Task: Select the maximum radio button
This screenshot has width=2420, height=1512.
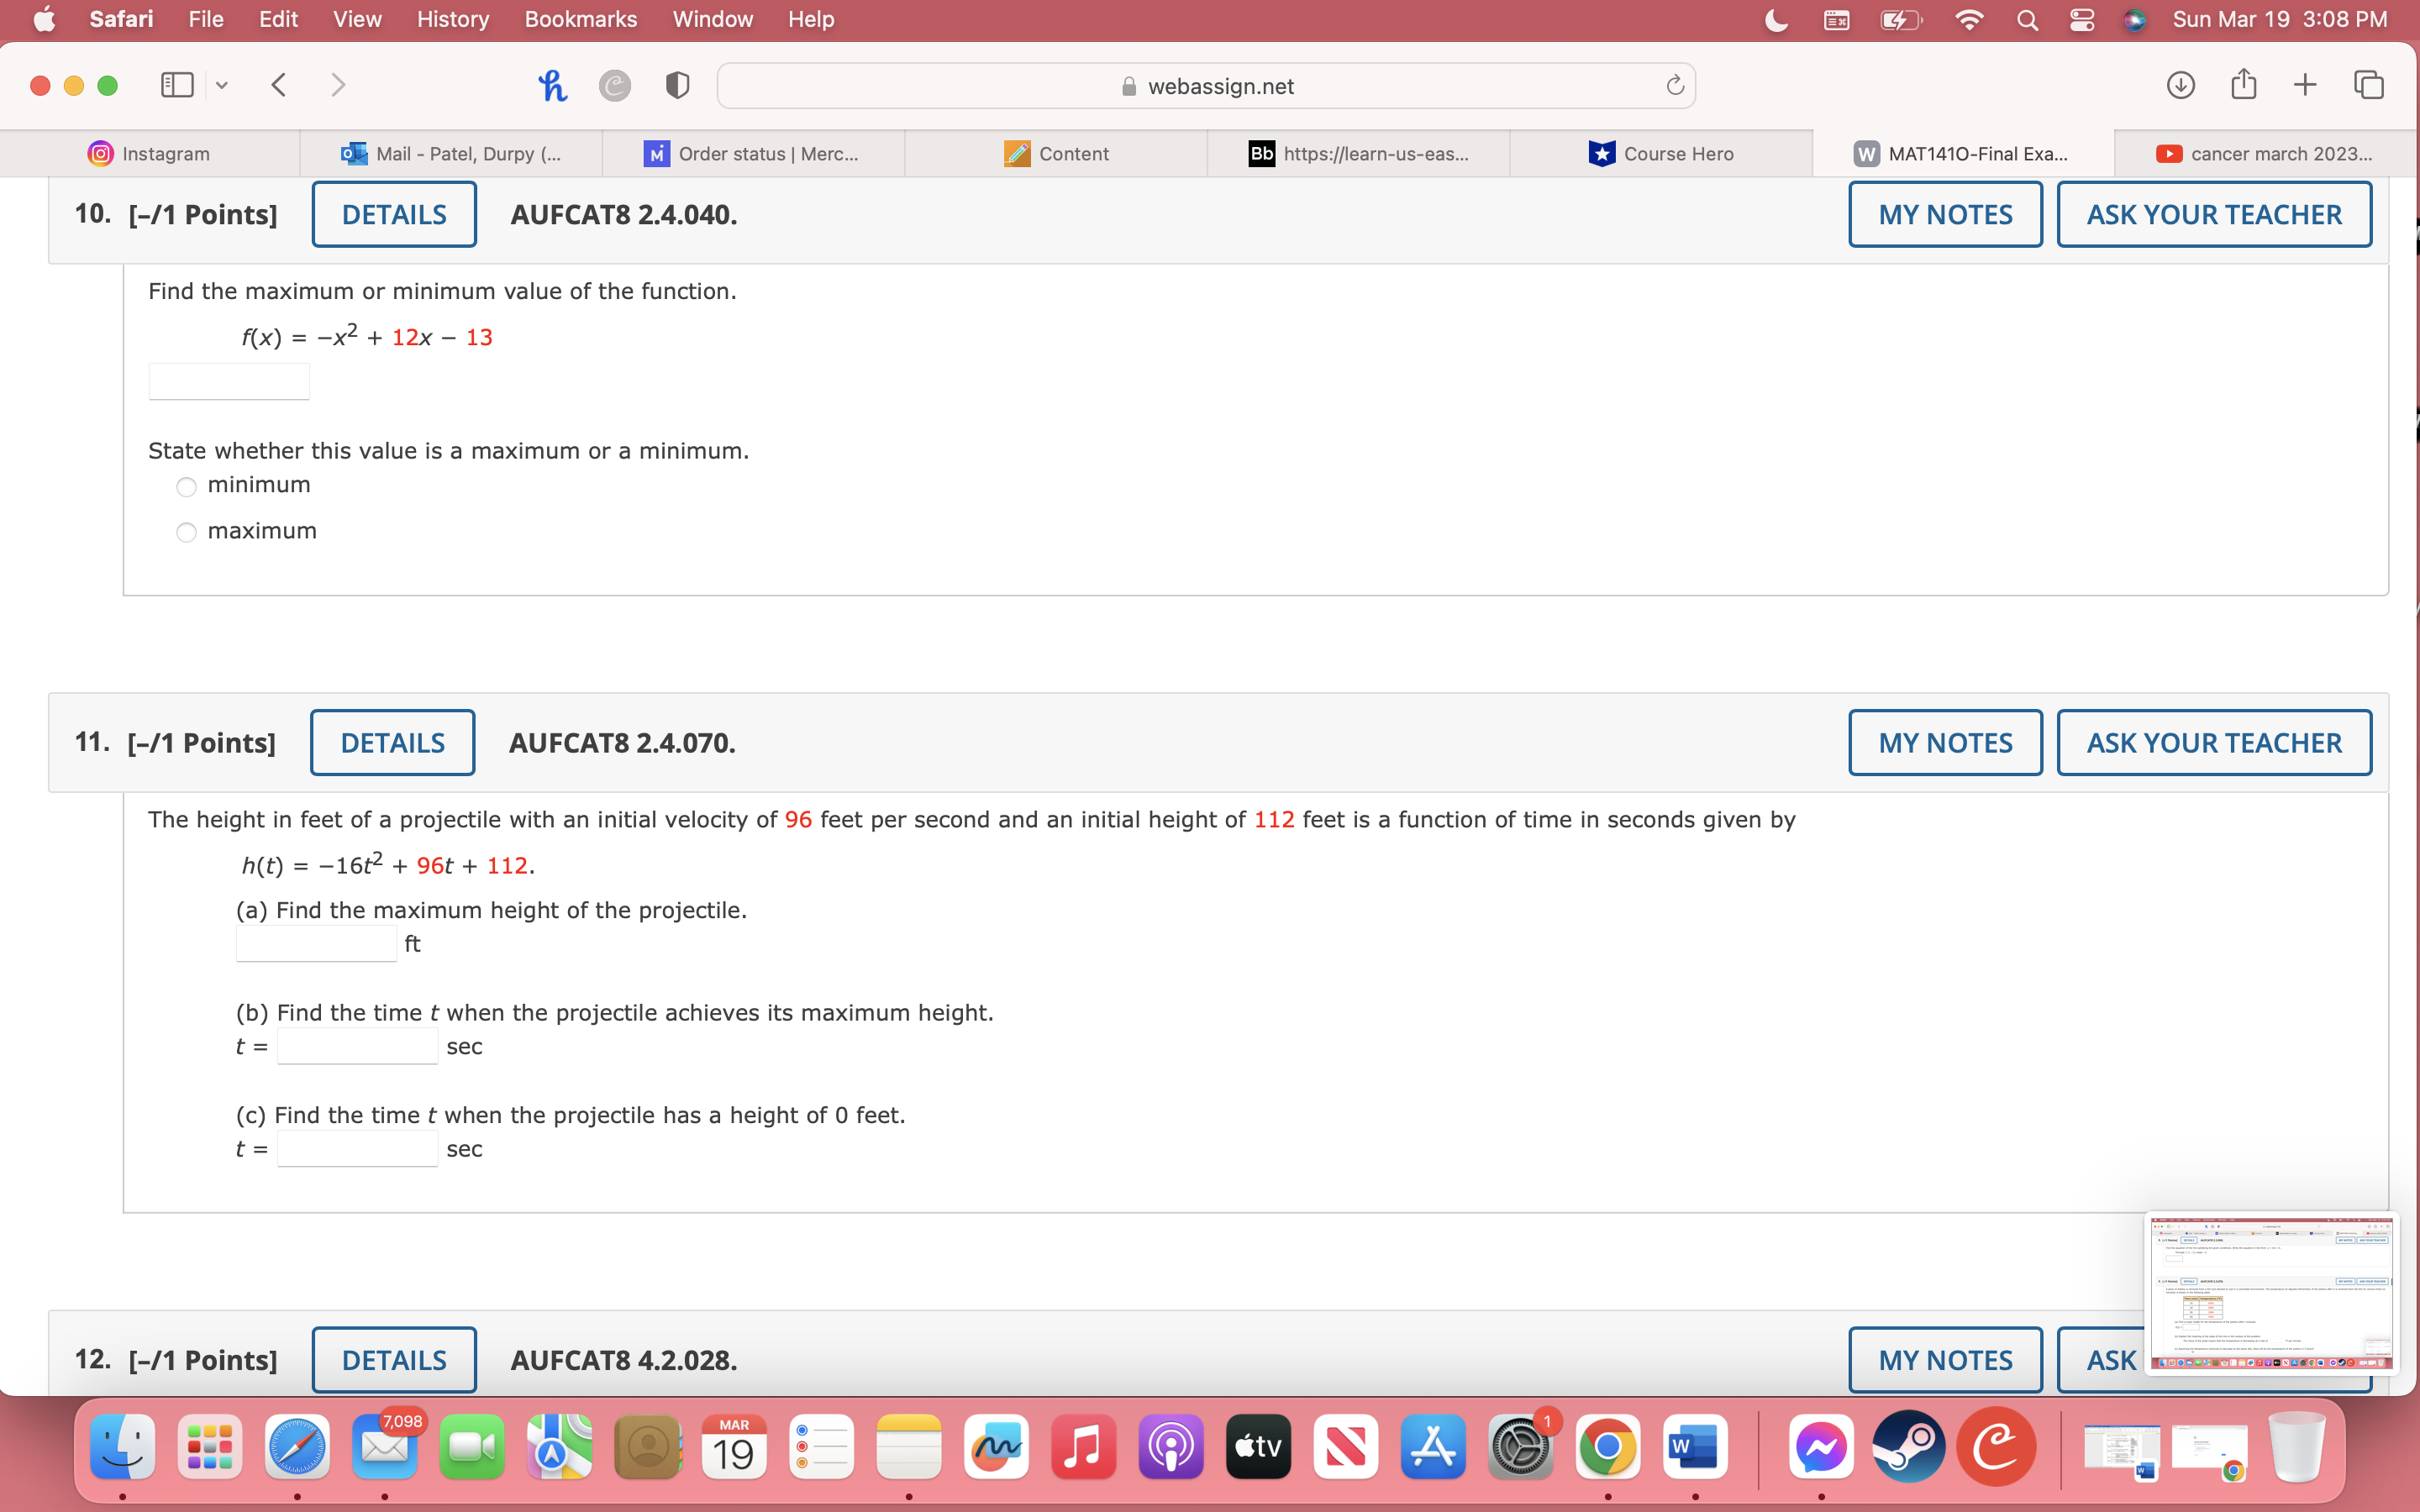Action: (x=186, y=532)
